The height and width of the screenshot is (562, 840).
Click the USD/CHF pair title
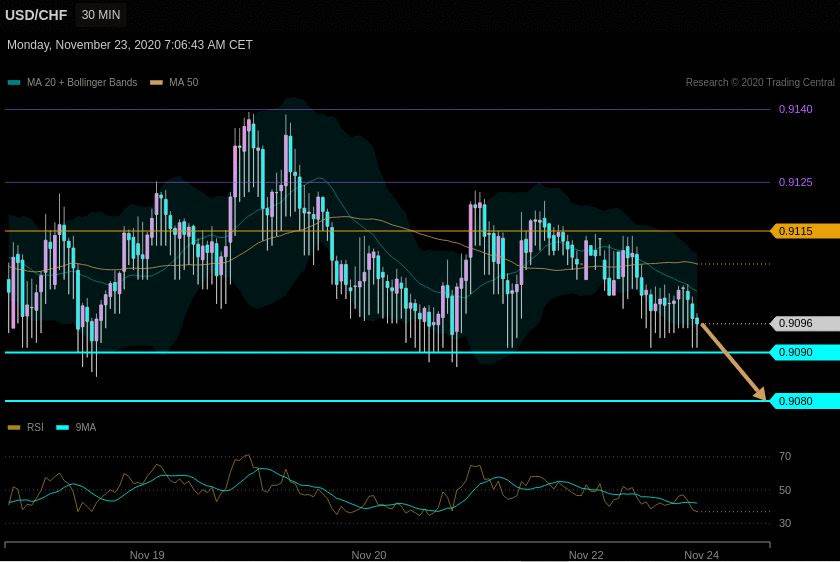pos(36,15)
